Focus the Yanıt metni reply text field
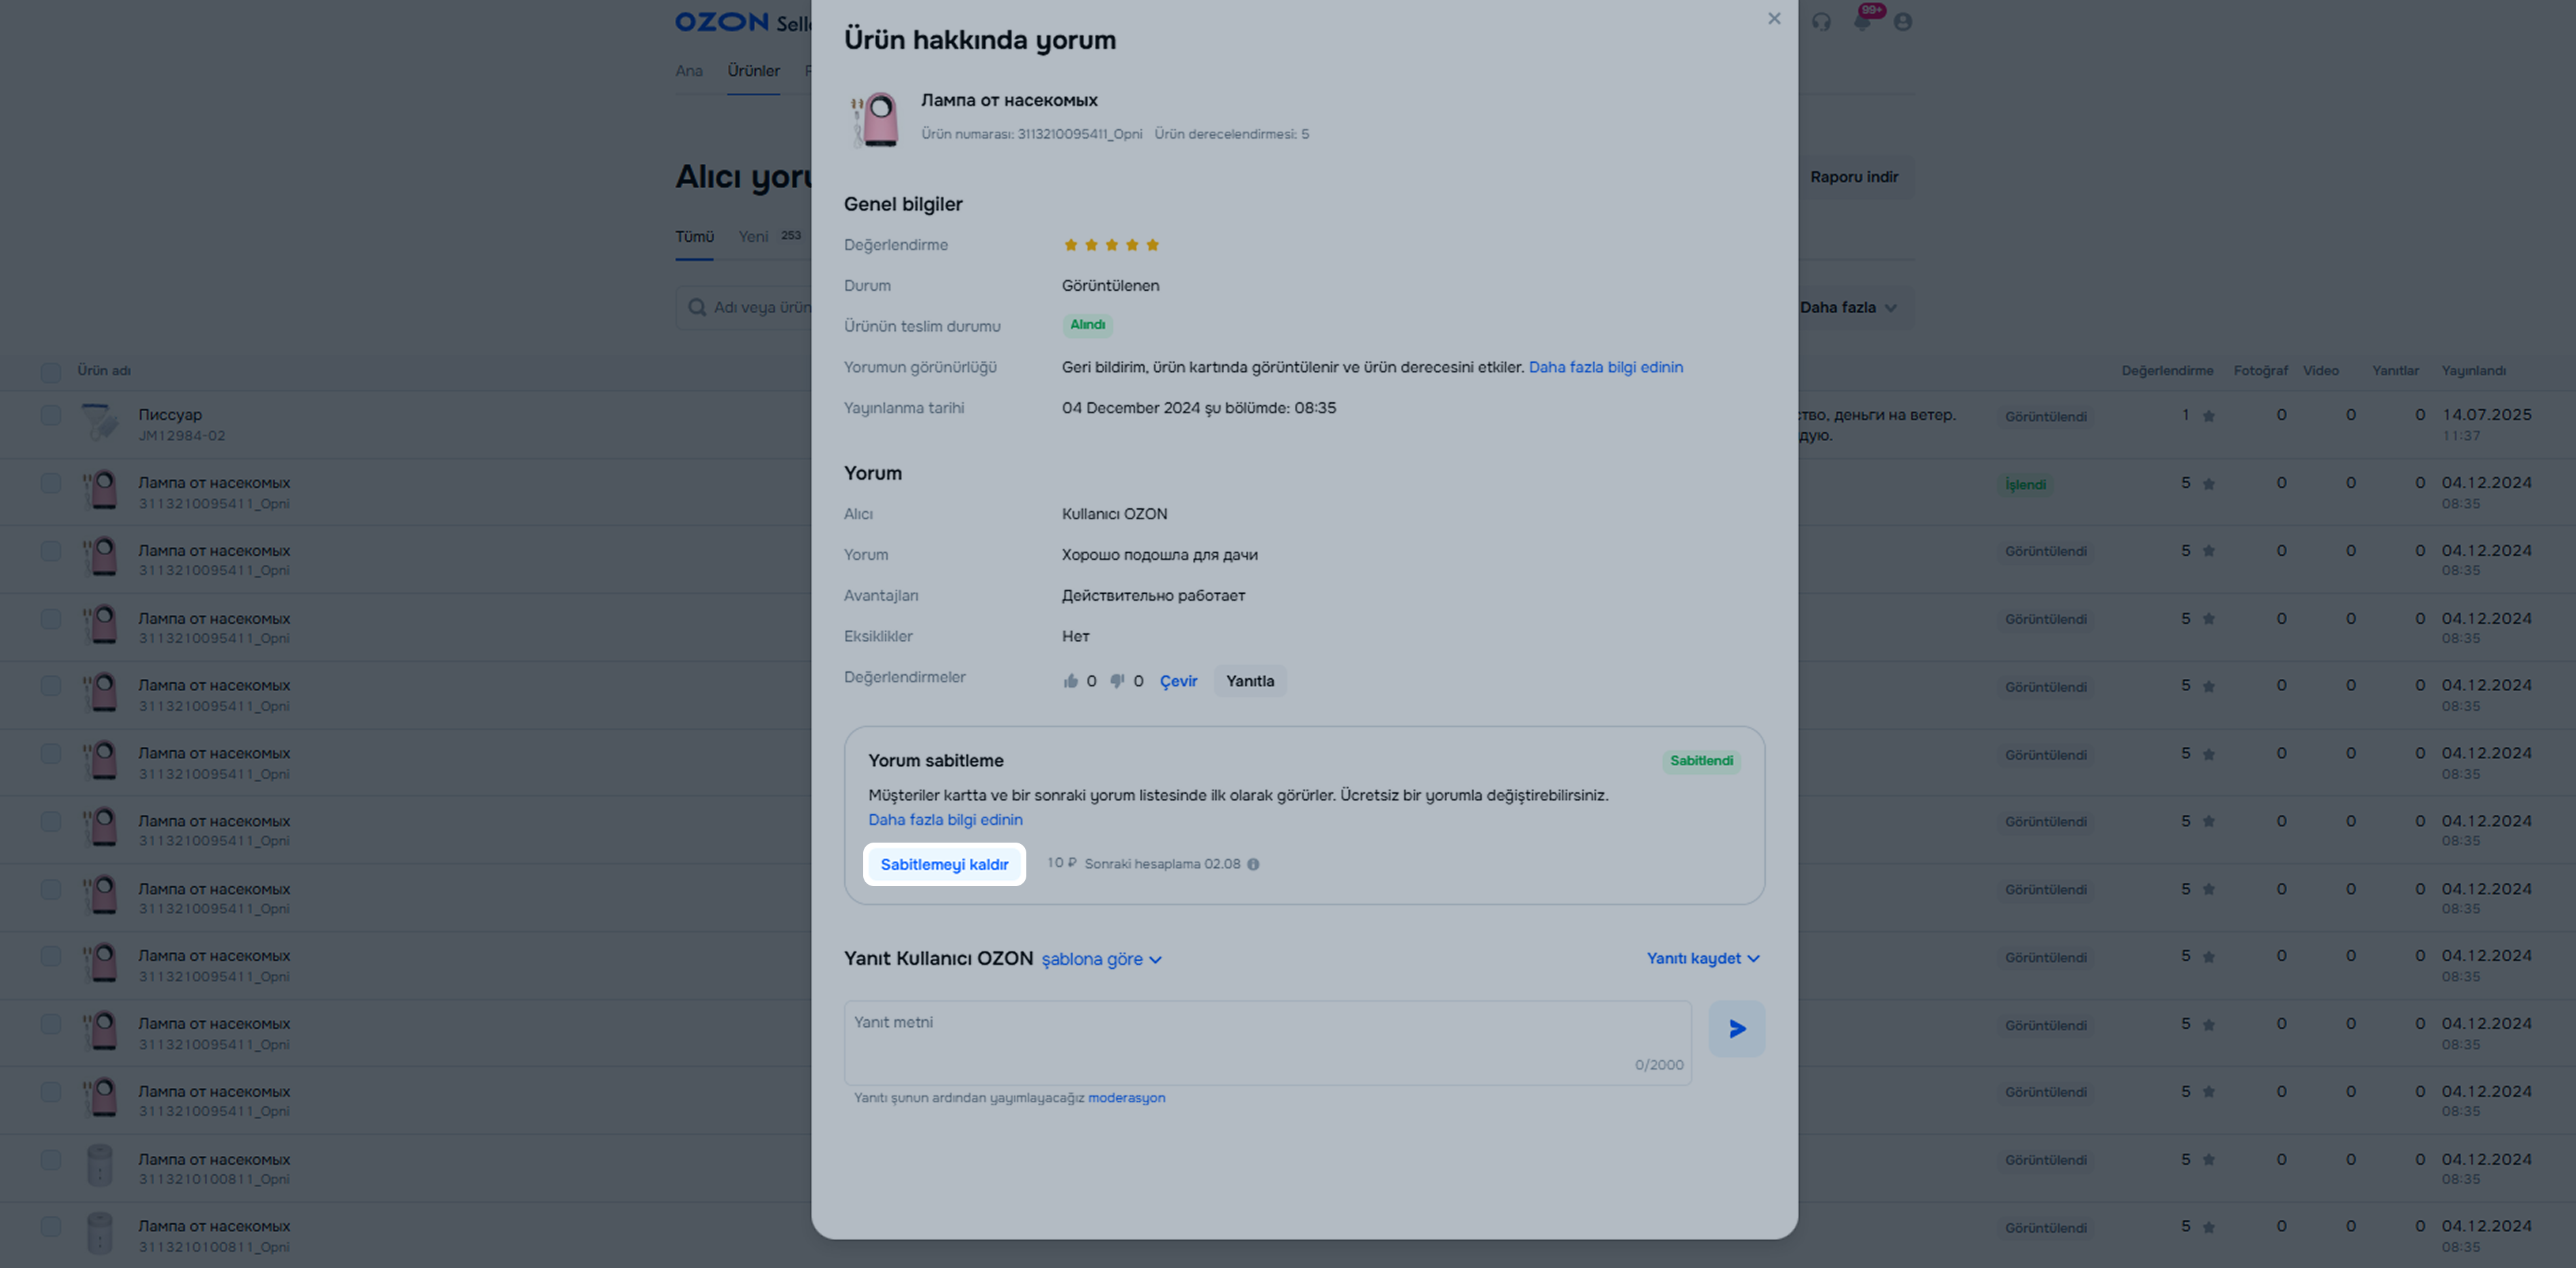Viewport: 2576px width, 1268px height. (1267, 1043)
